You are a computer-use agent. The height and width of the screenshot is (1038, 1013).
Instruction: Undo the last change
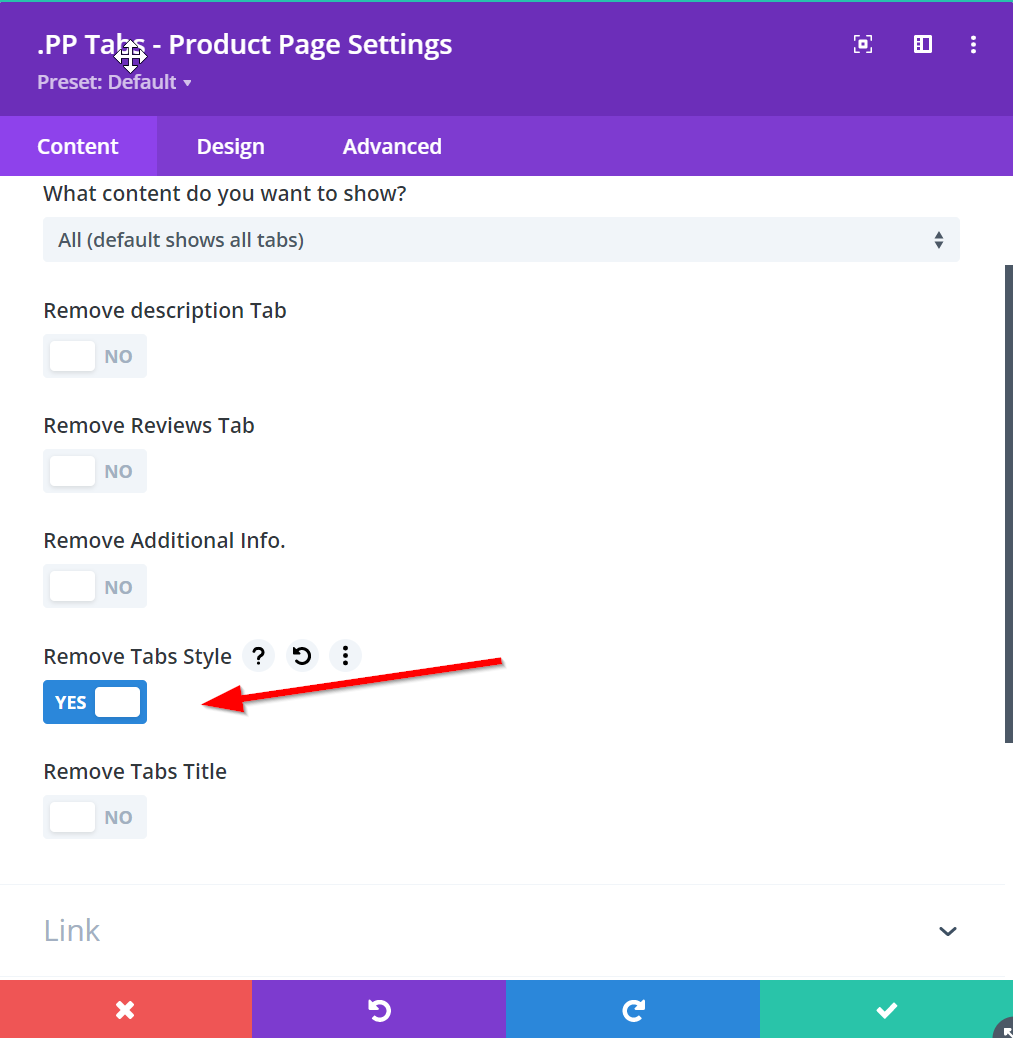tap(379, 1010)
